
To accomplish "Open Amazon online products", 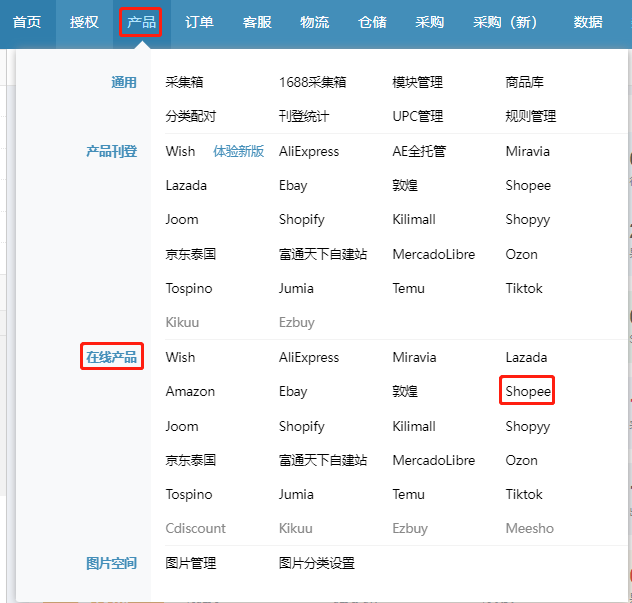I will [190, 392].
